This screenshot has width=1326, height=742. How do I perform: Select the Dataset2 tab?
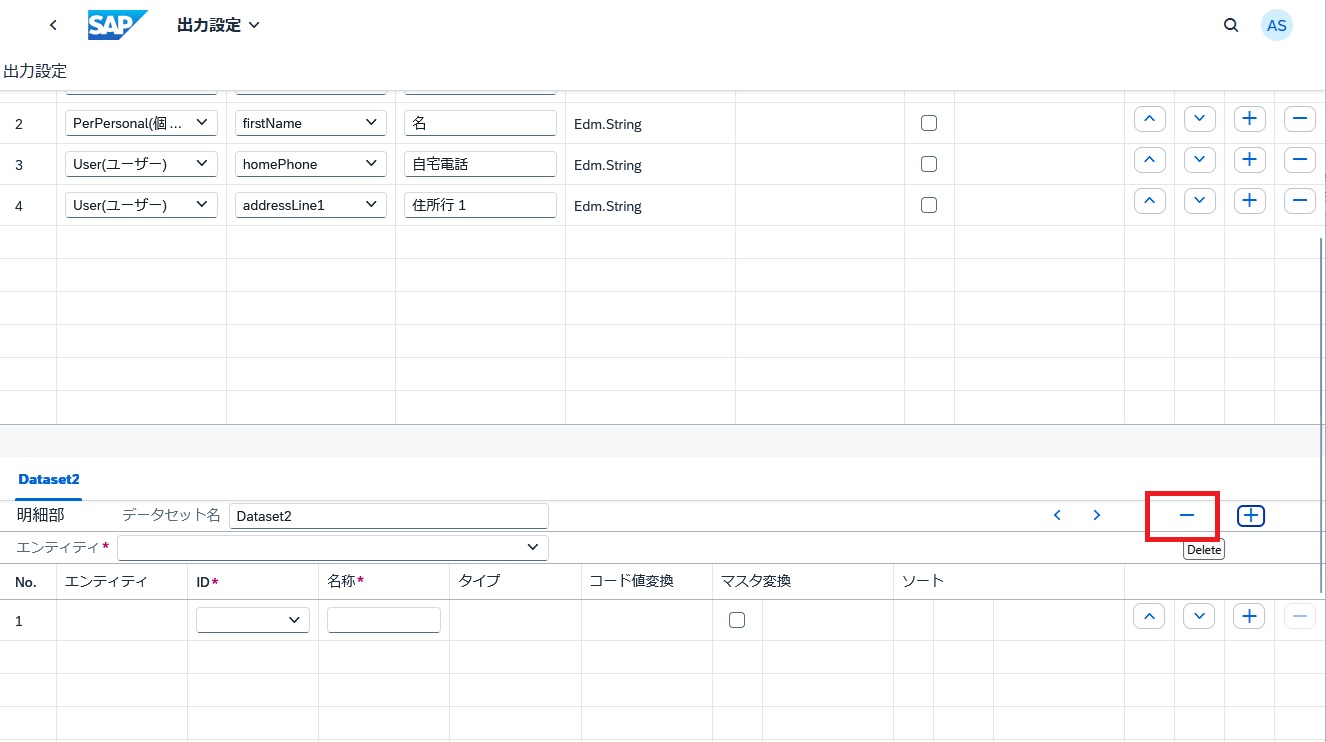click(48, 479)
